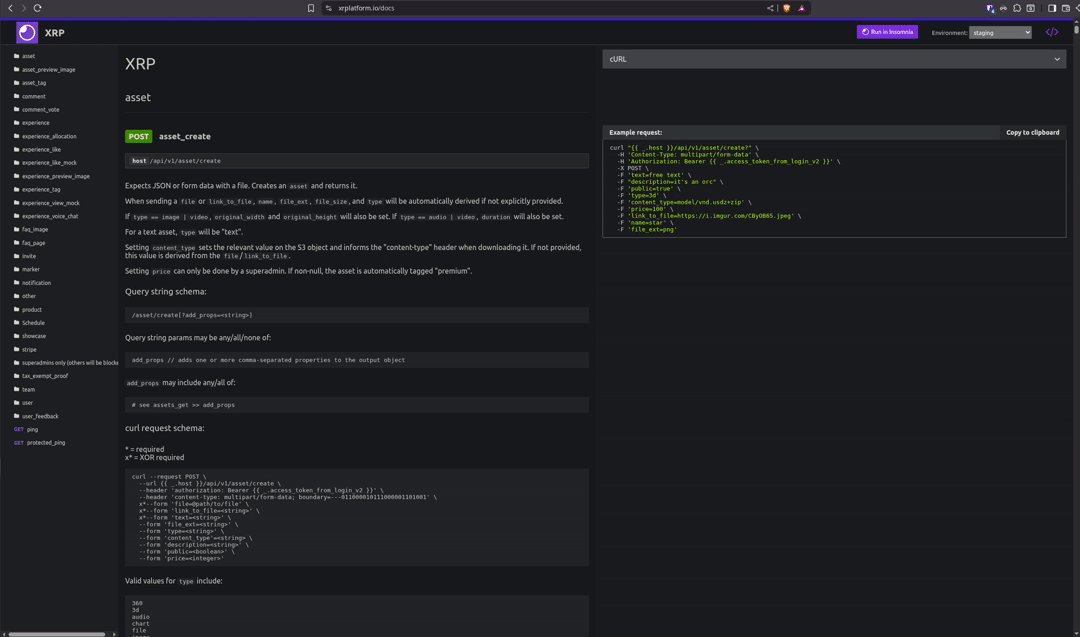Click the share icon in the address bar
Viewport: 1080px width, 637px height.
tap(770, 8)
